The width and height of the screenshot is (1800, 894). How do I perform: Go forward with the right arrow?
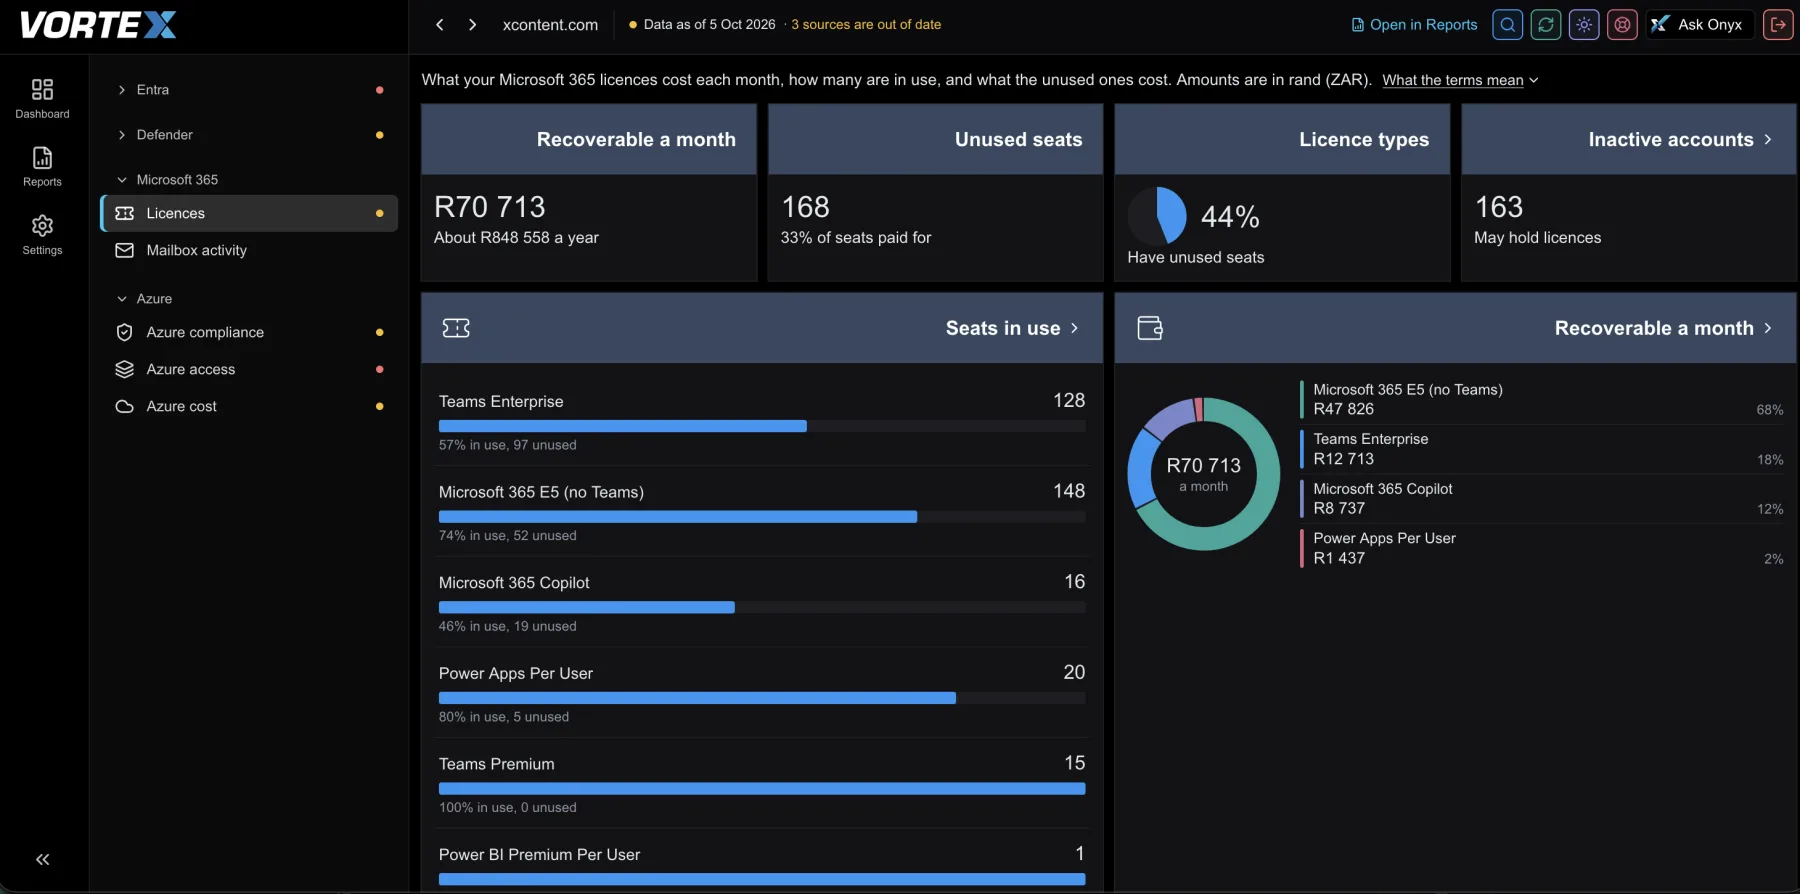tap(472, 25)
